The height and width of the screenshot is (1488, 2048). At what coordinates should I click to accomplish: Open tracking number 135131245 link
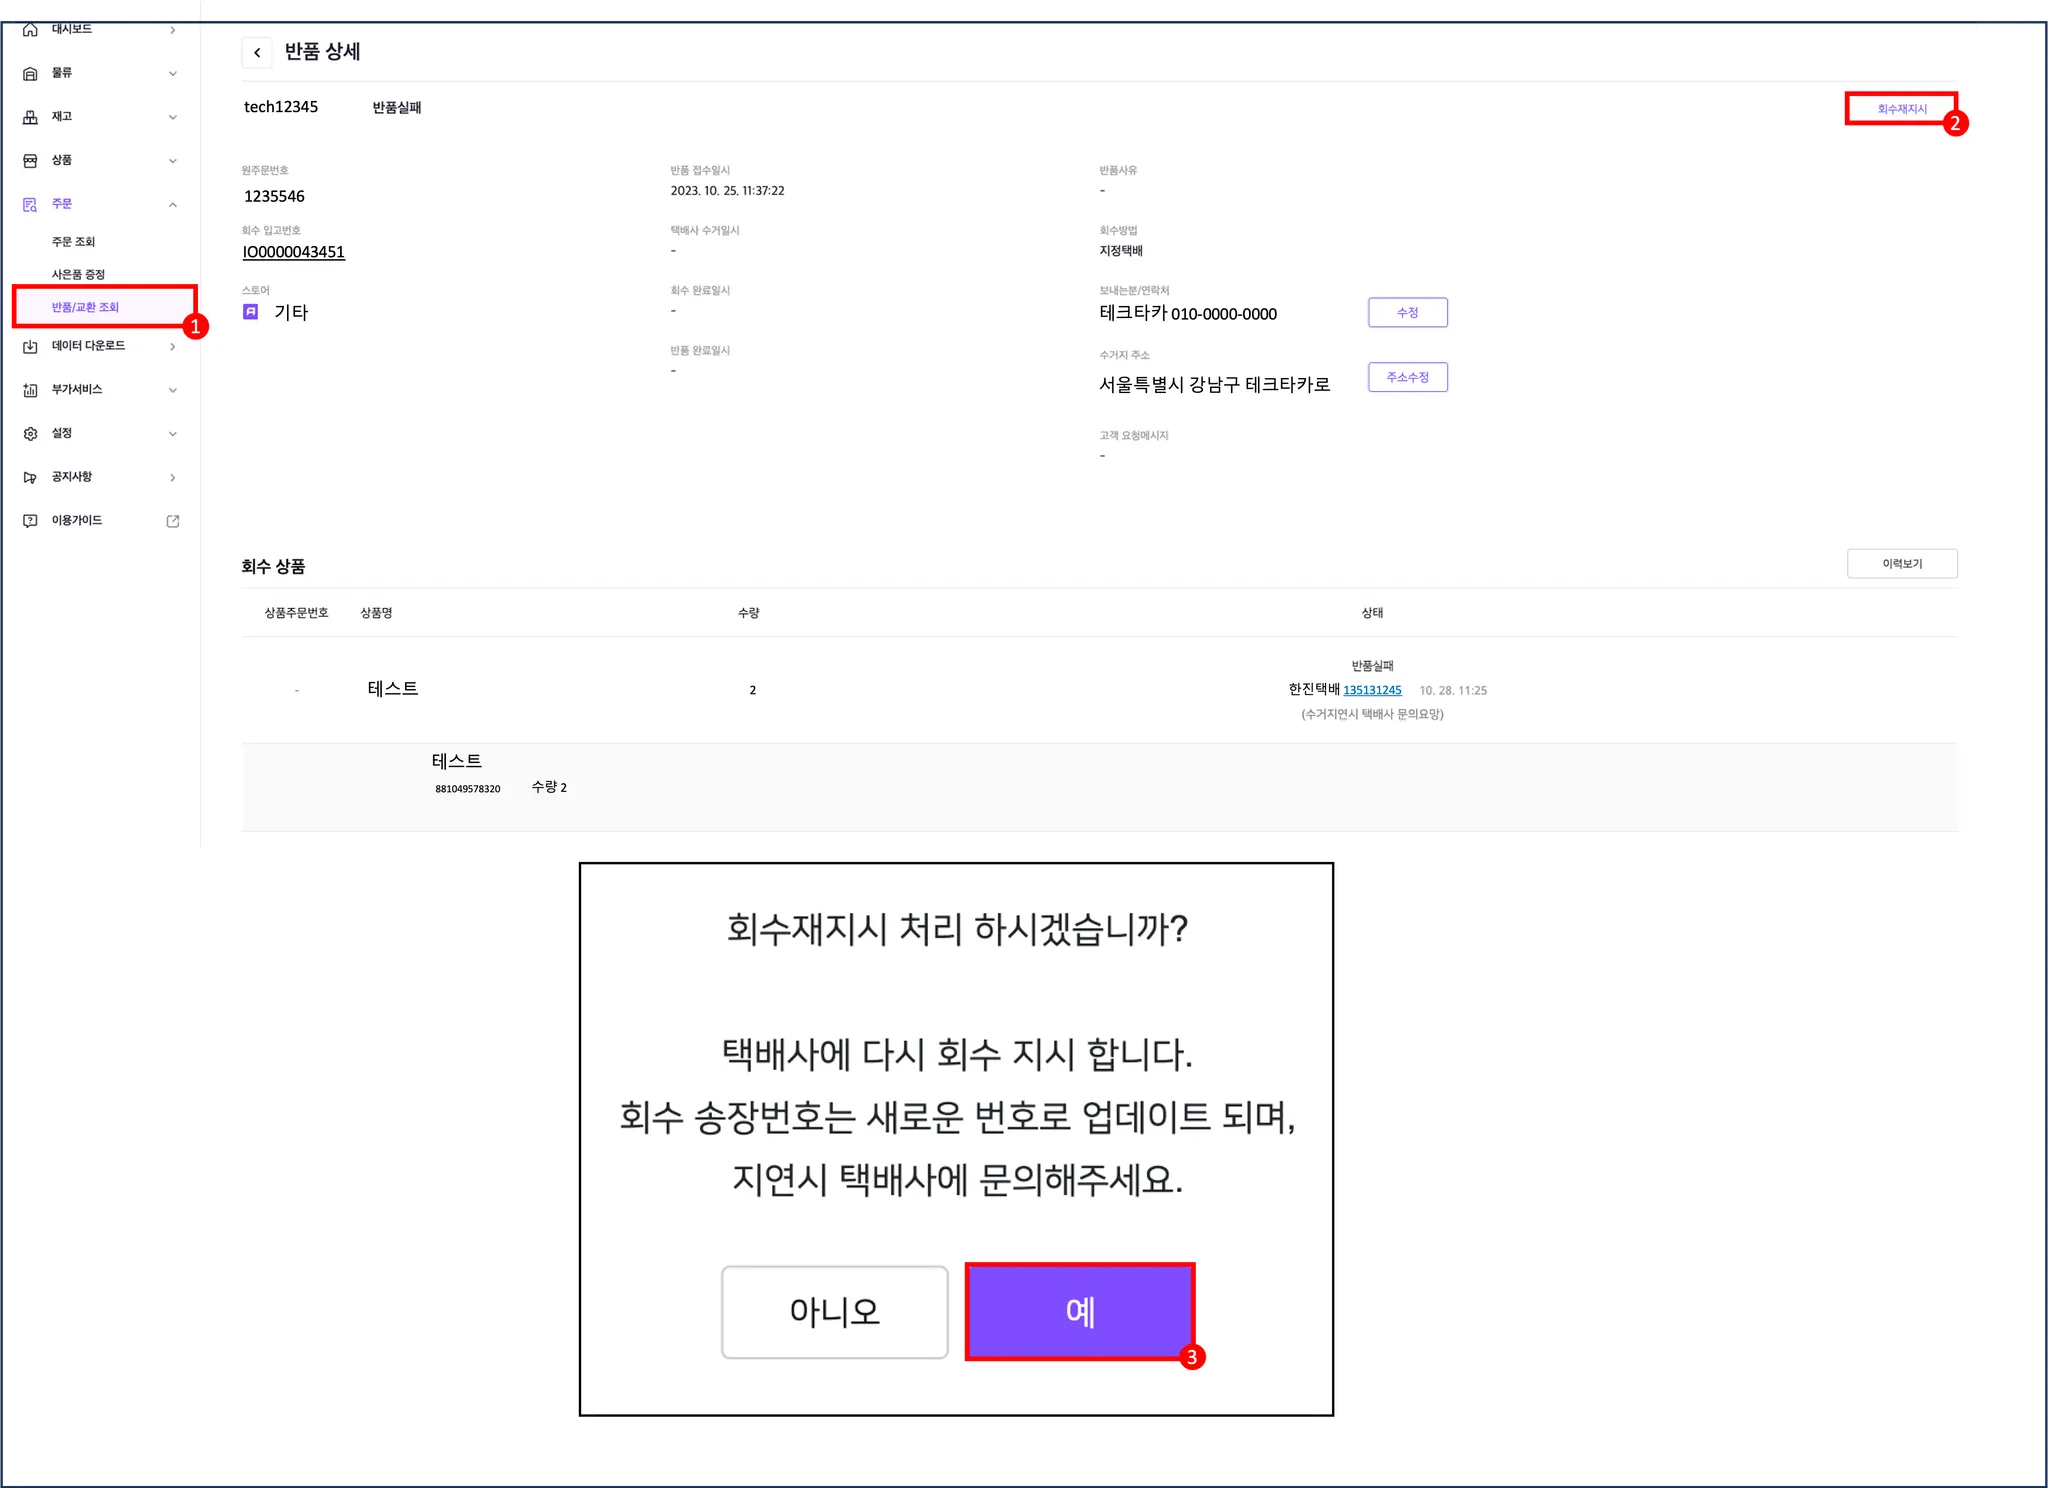tap(1372, 690)
